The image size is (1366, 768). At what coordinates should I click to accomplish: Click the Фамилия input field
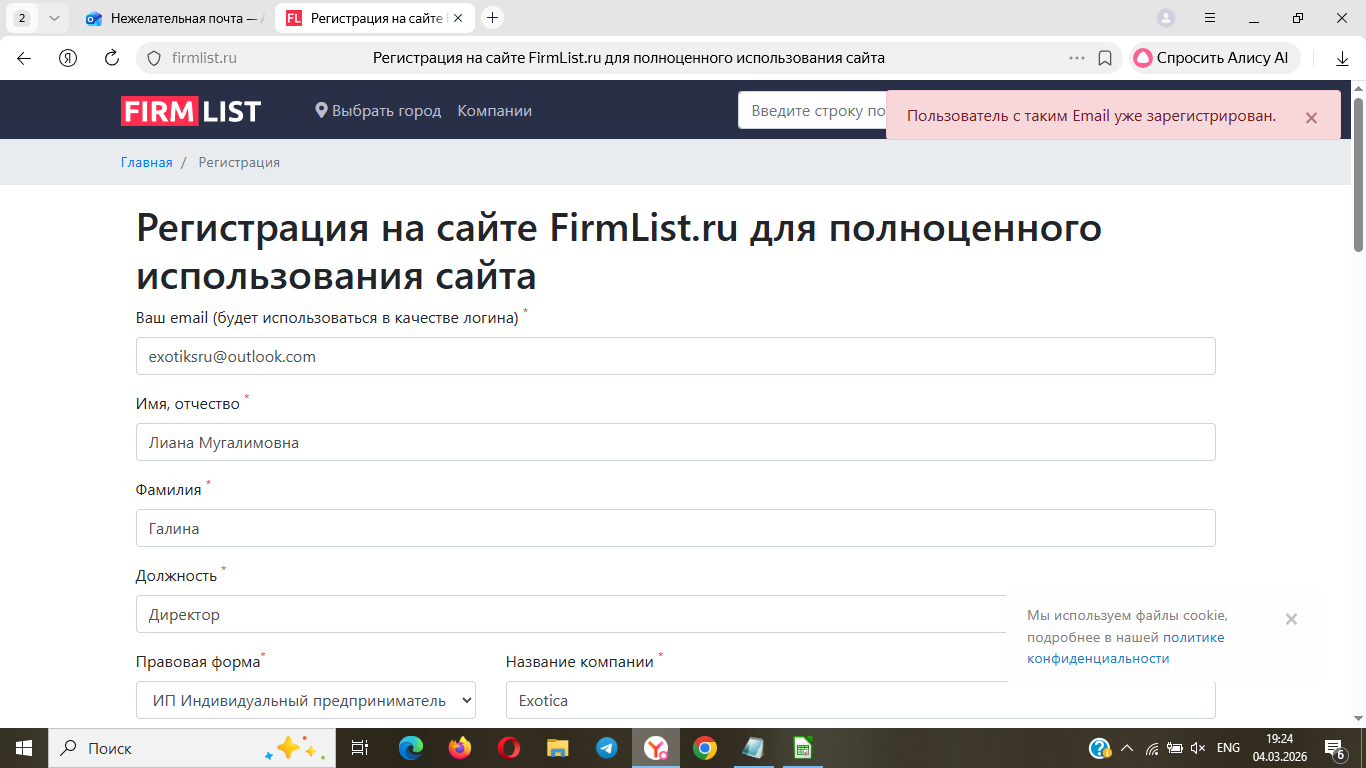click(676, 528)
